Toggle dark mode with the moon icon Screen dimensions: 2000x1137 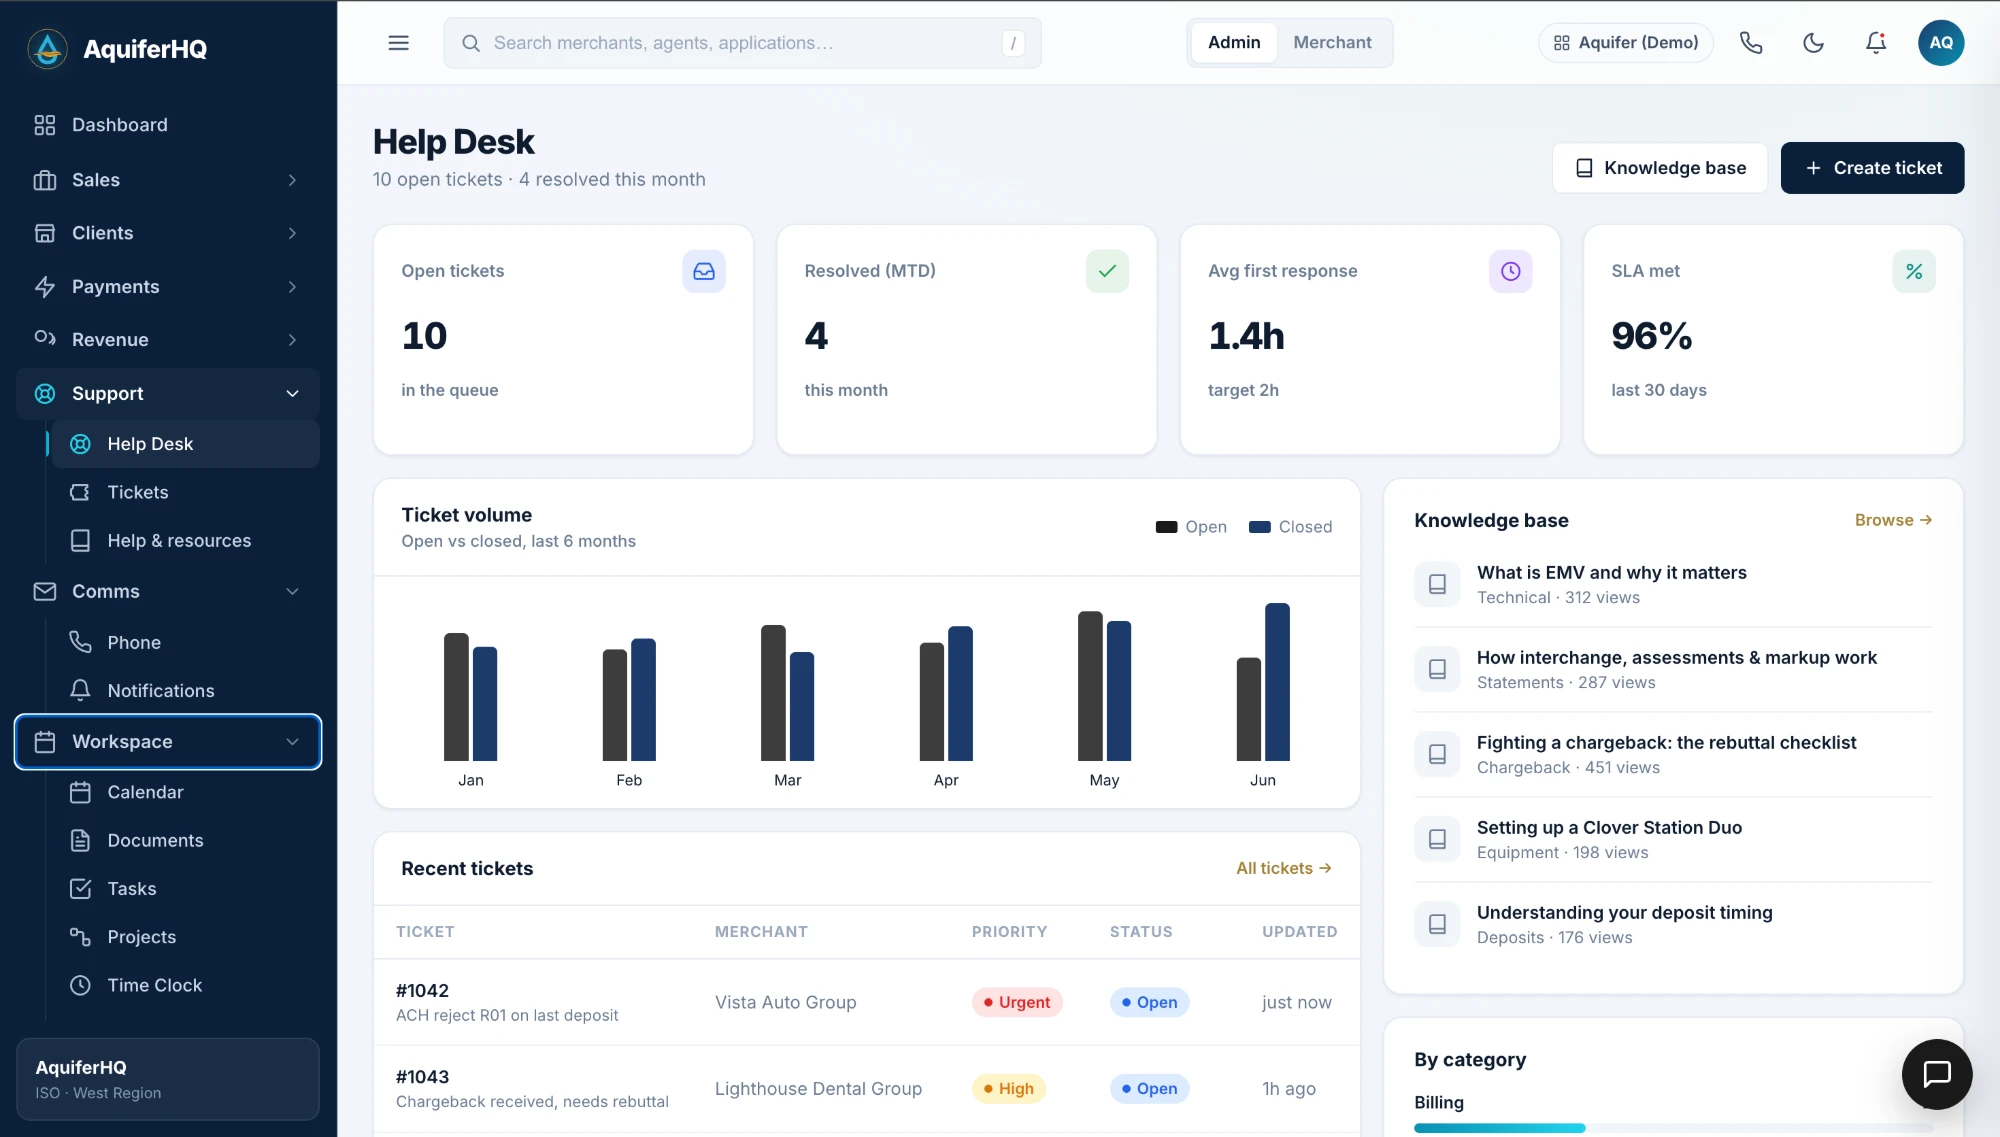pos(1813,43)
